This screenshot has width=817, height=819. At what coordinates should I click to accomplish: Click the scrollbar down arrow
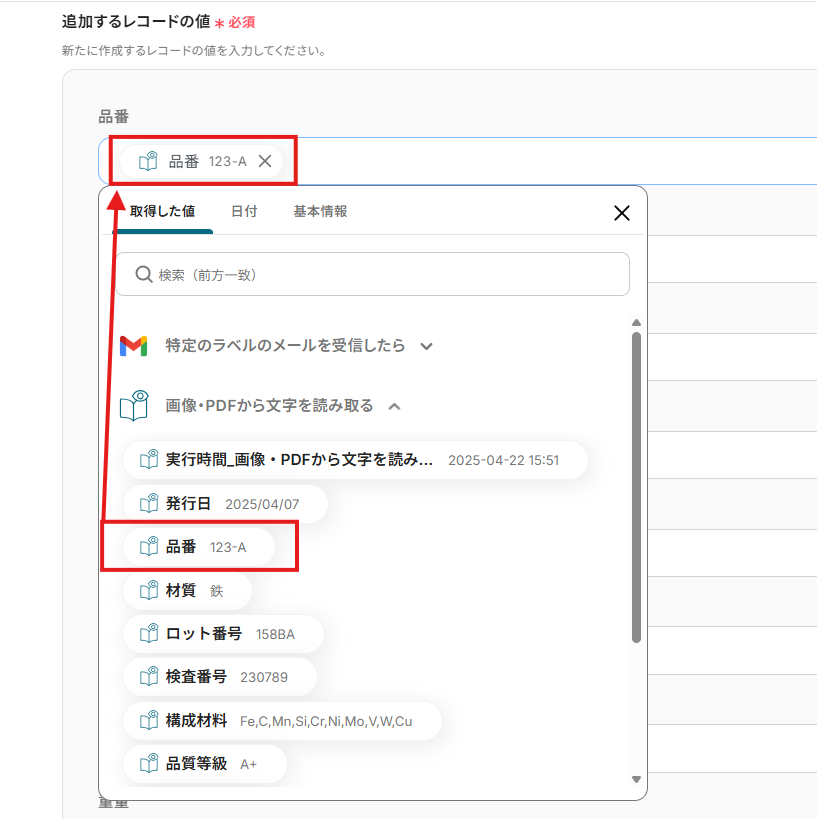(636, 779)
